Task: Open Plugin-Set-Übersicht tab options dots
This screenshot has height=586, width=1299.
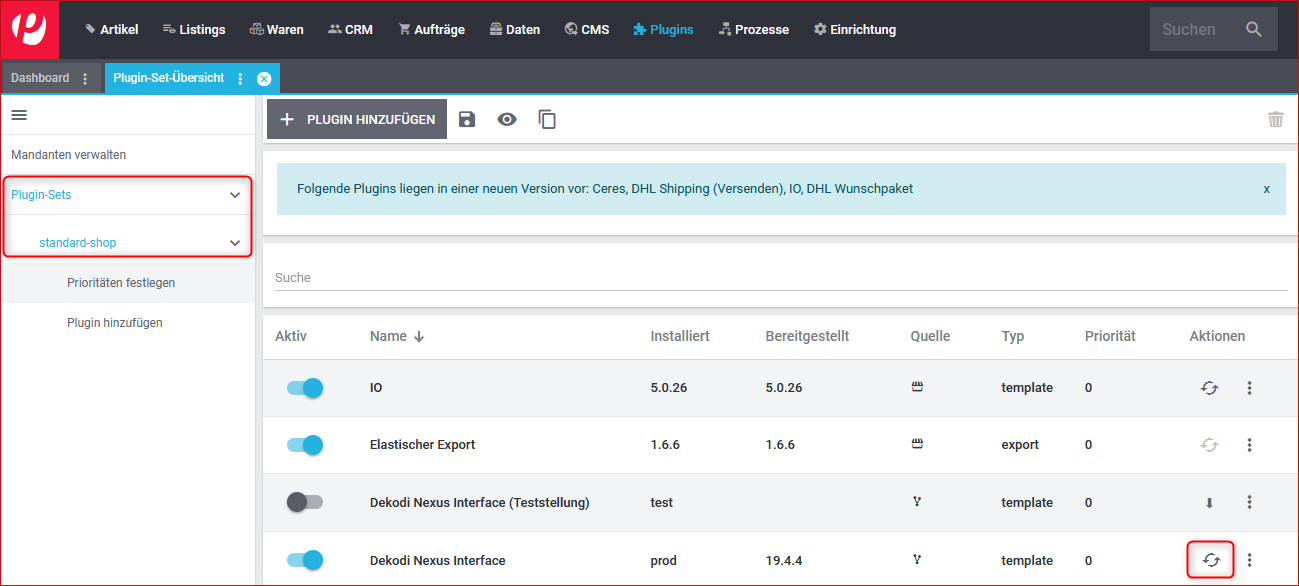Action: 240,79
